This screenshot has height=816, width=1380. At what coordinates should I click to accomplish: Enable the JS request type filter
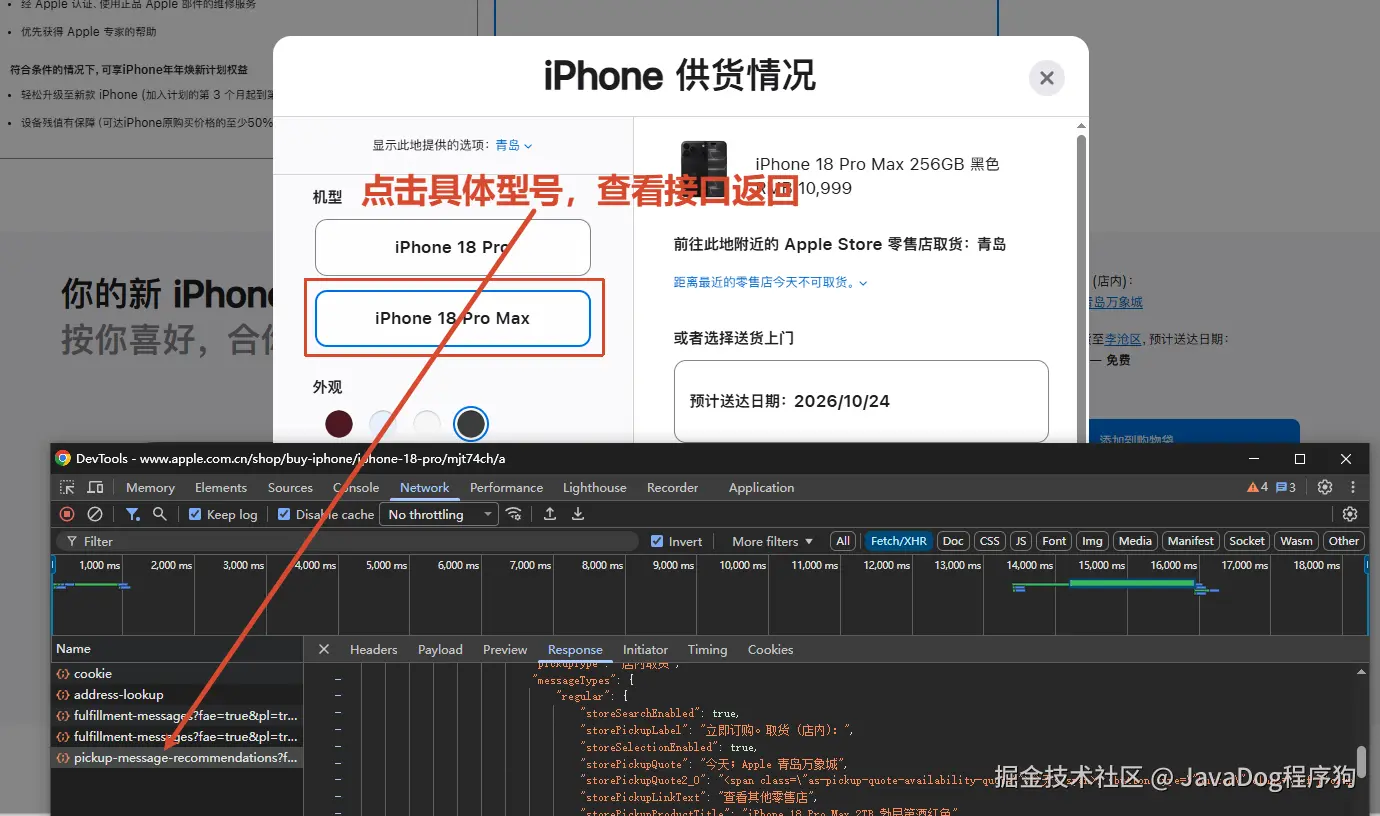point(1021,541)
